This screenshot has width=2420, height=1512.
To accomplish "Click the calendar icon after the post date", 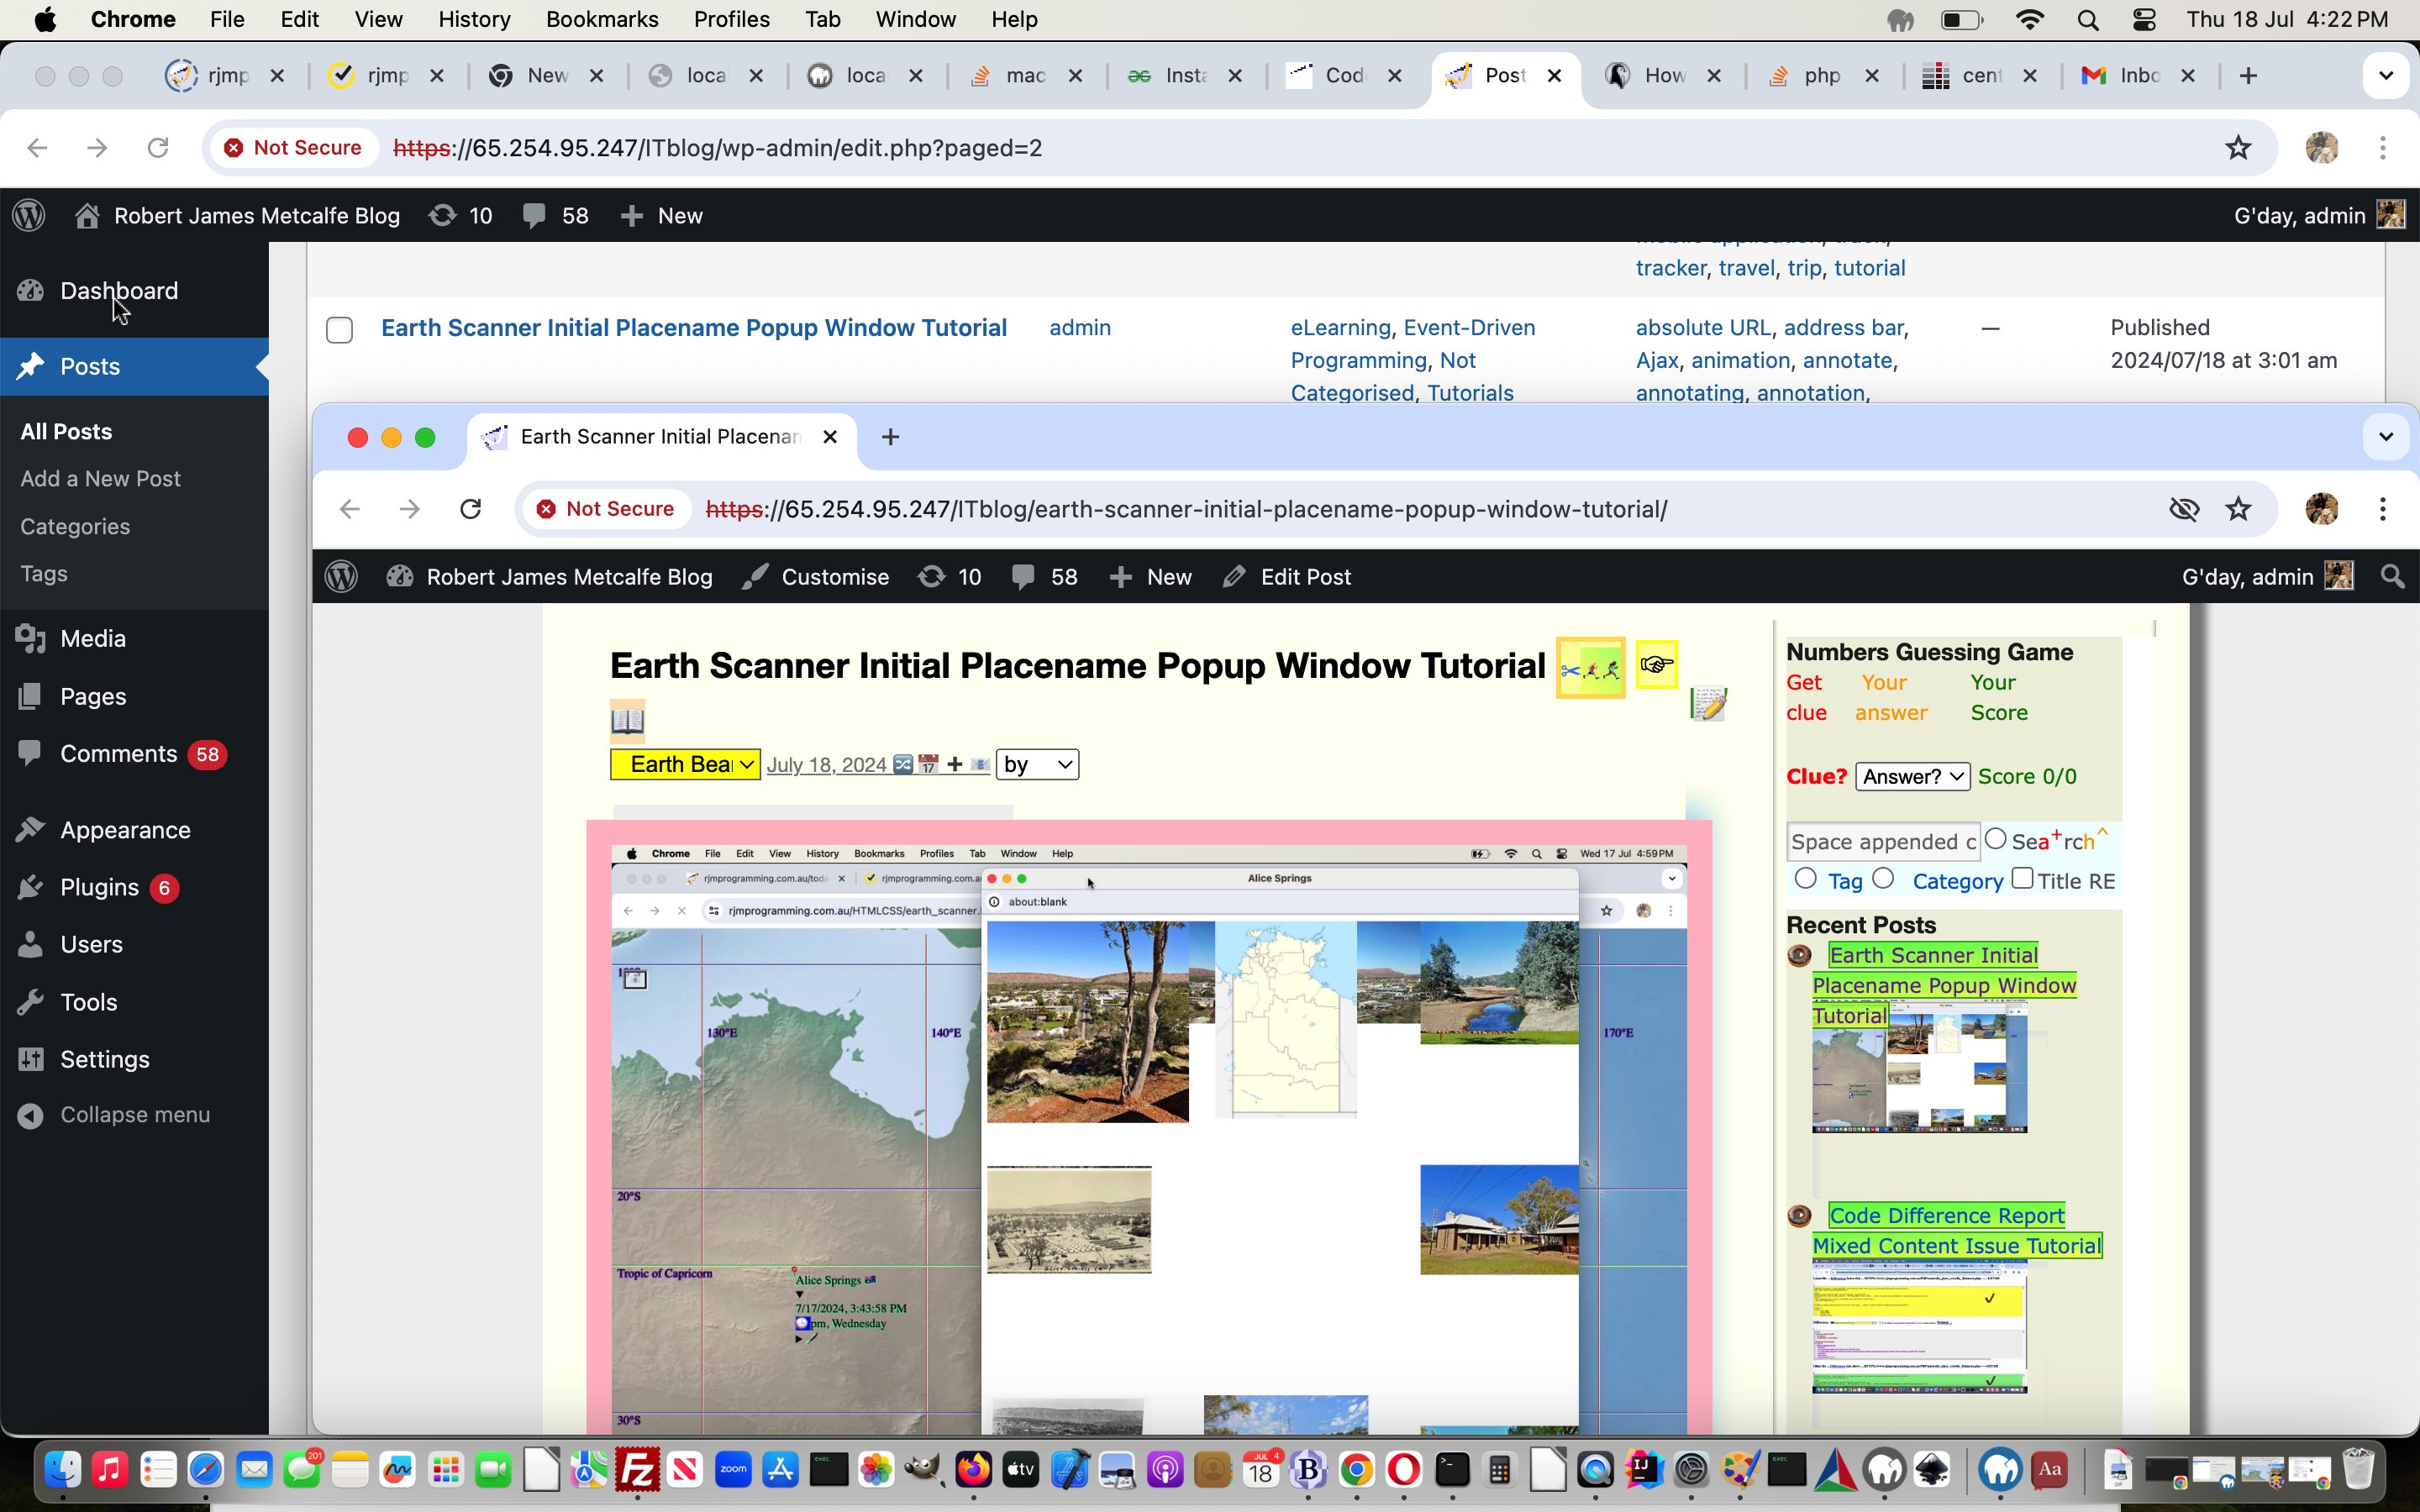I will tap(928, 765).
